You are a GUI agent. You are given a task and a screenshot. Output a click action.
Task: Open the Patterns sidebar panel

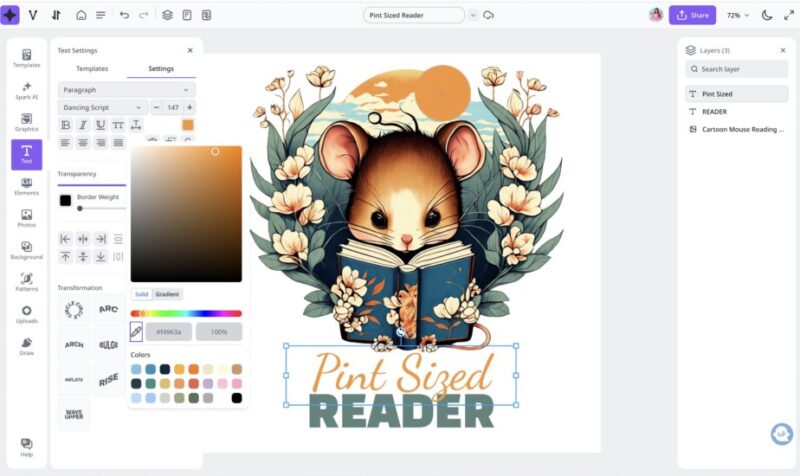(27, 282)
